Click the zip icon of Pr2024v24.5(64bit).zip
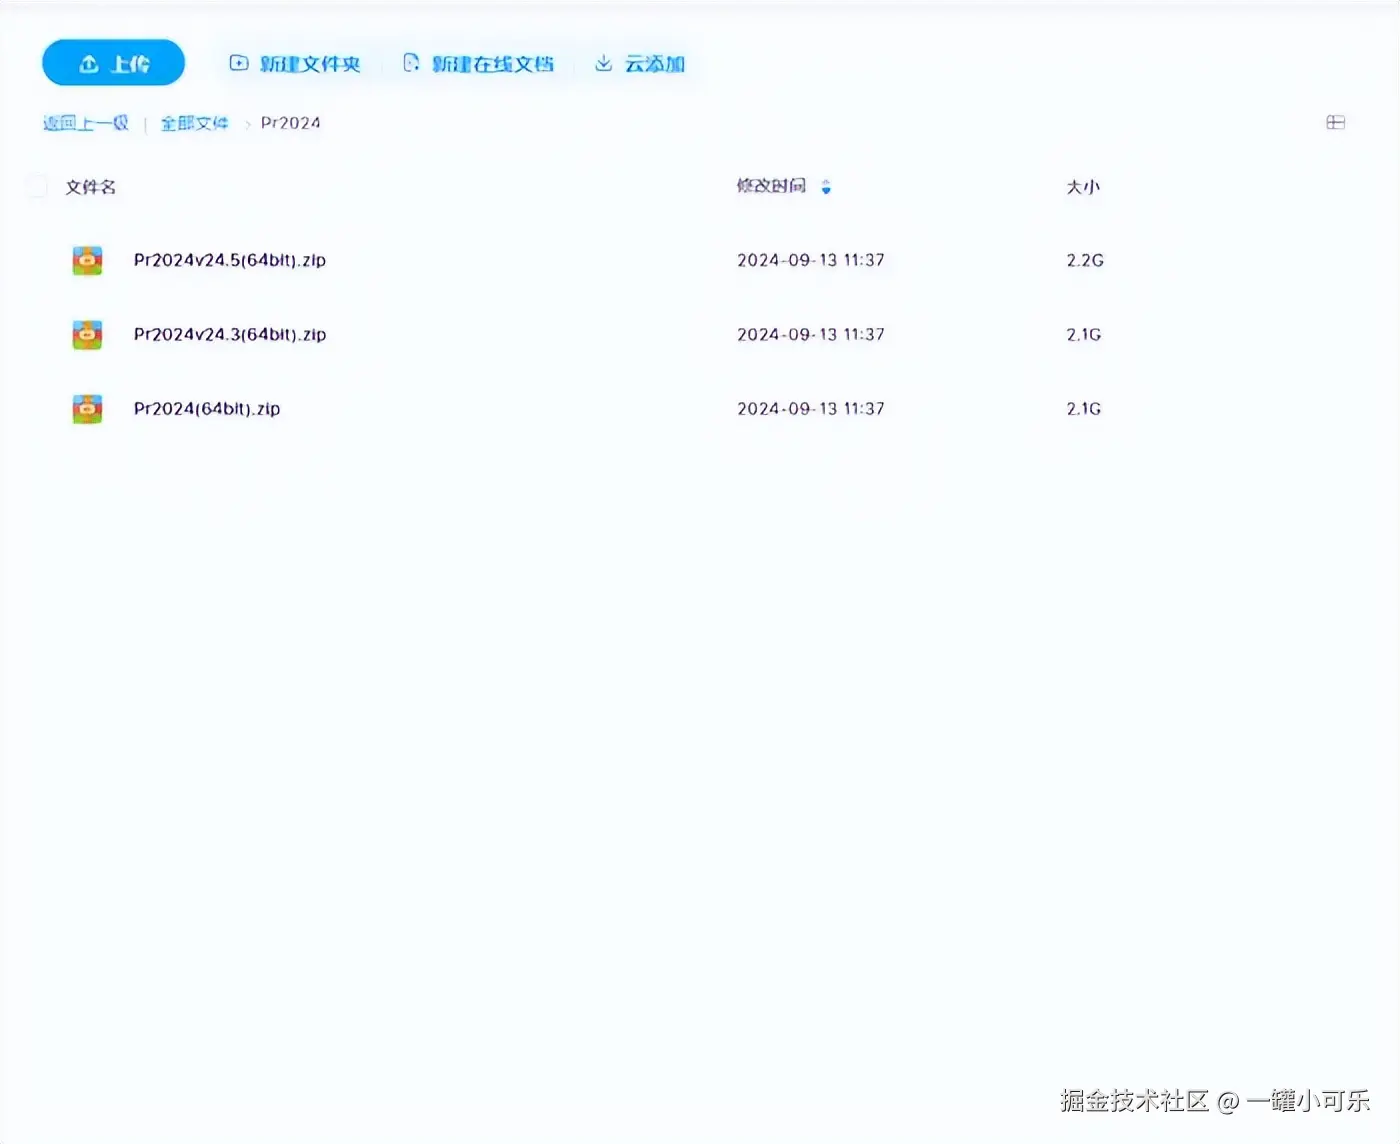This screenshot has height=1144, width=1400. pyautogui.click(x=88, y=260)
